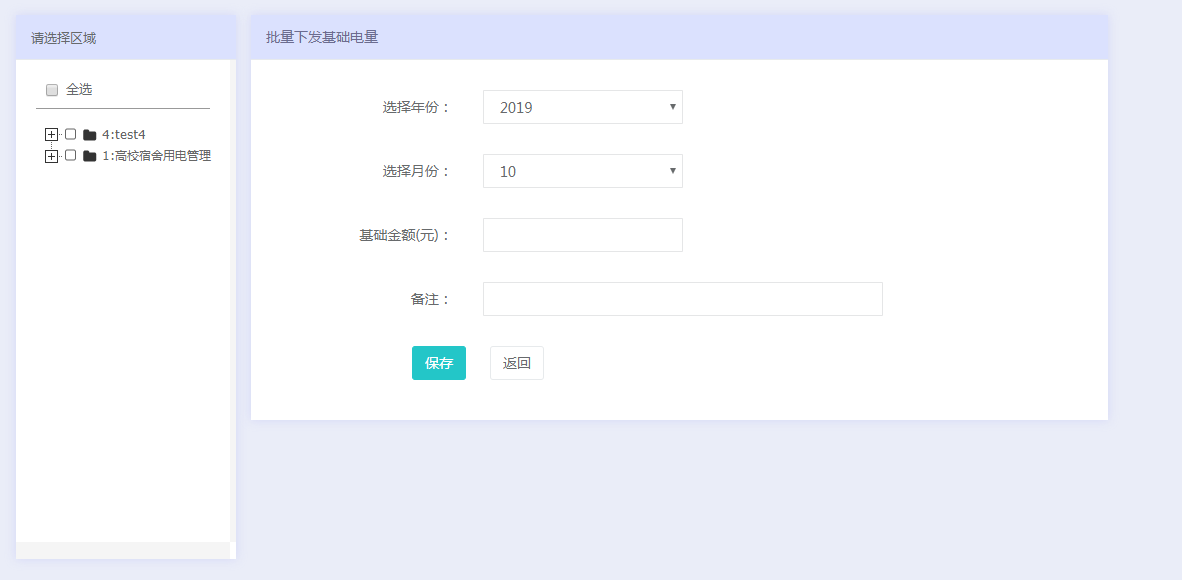Click into the 备注 remarks field
This screenshot has width=1182, height=580.
(682, 299)
